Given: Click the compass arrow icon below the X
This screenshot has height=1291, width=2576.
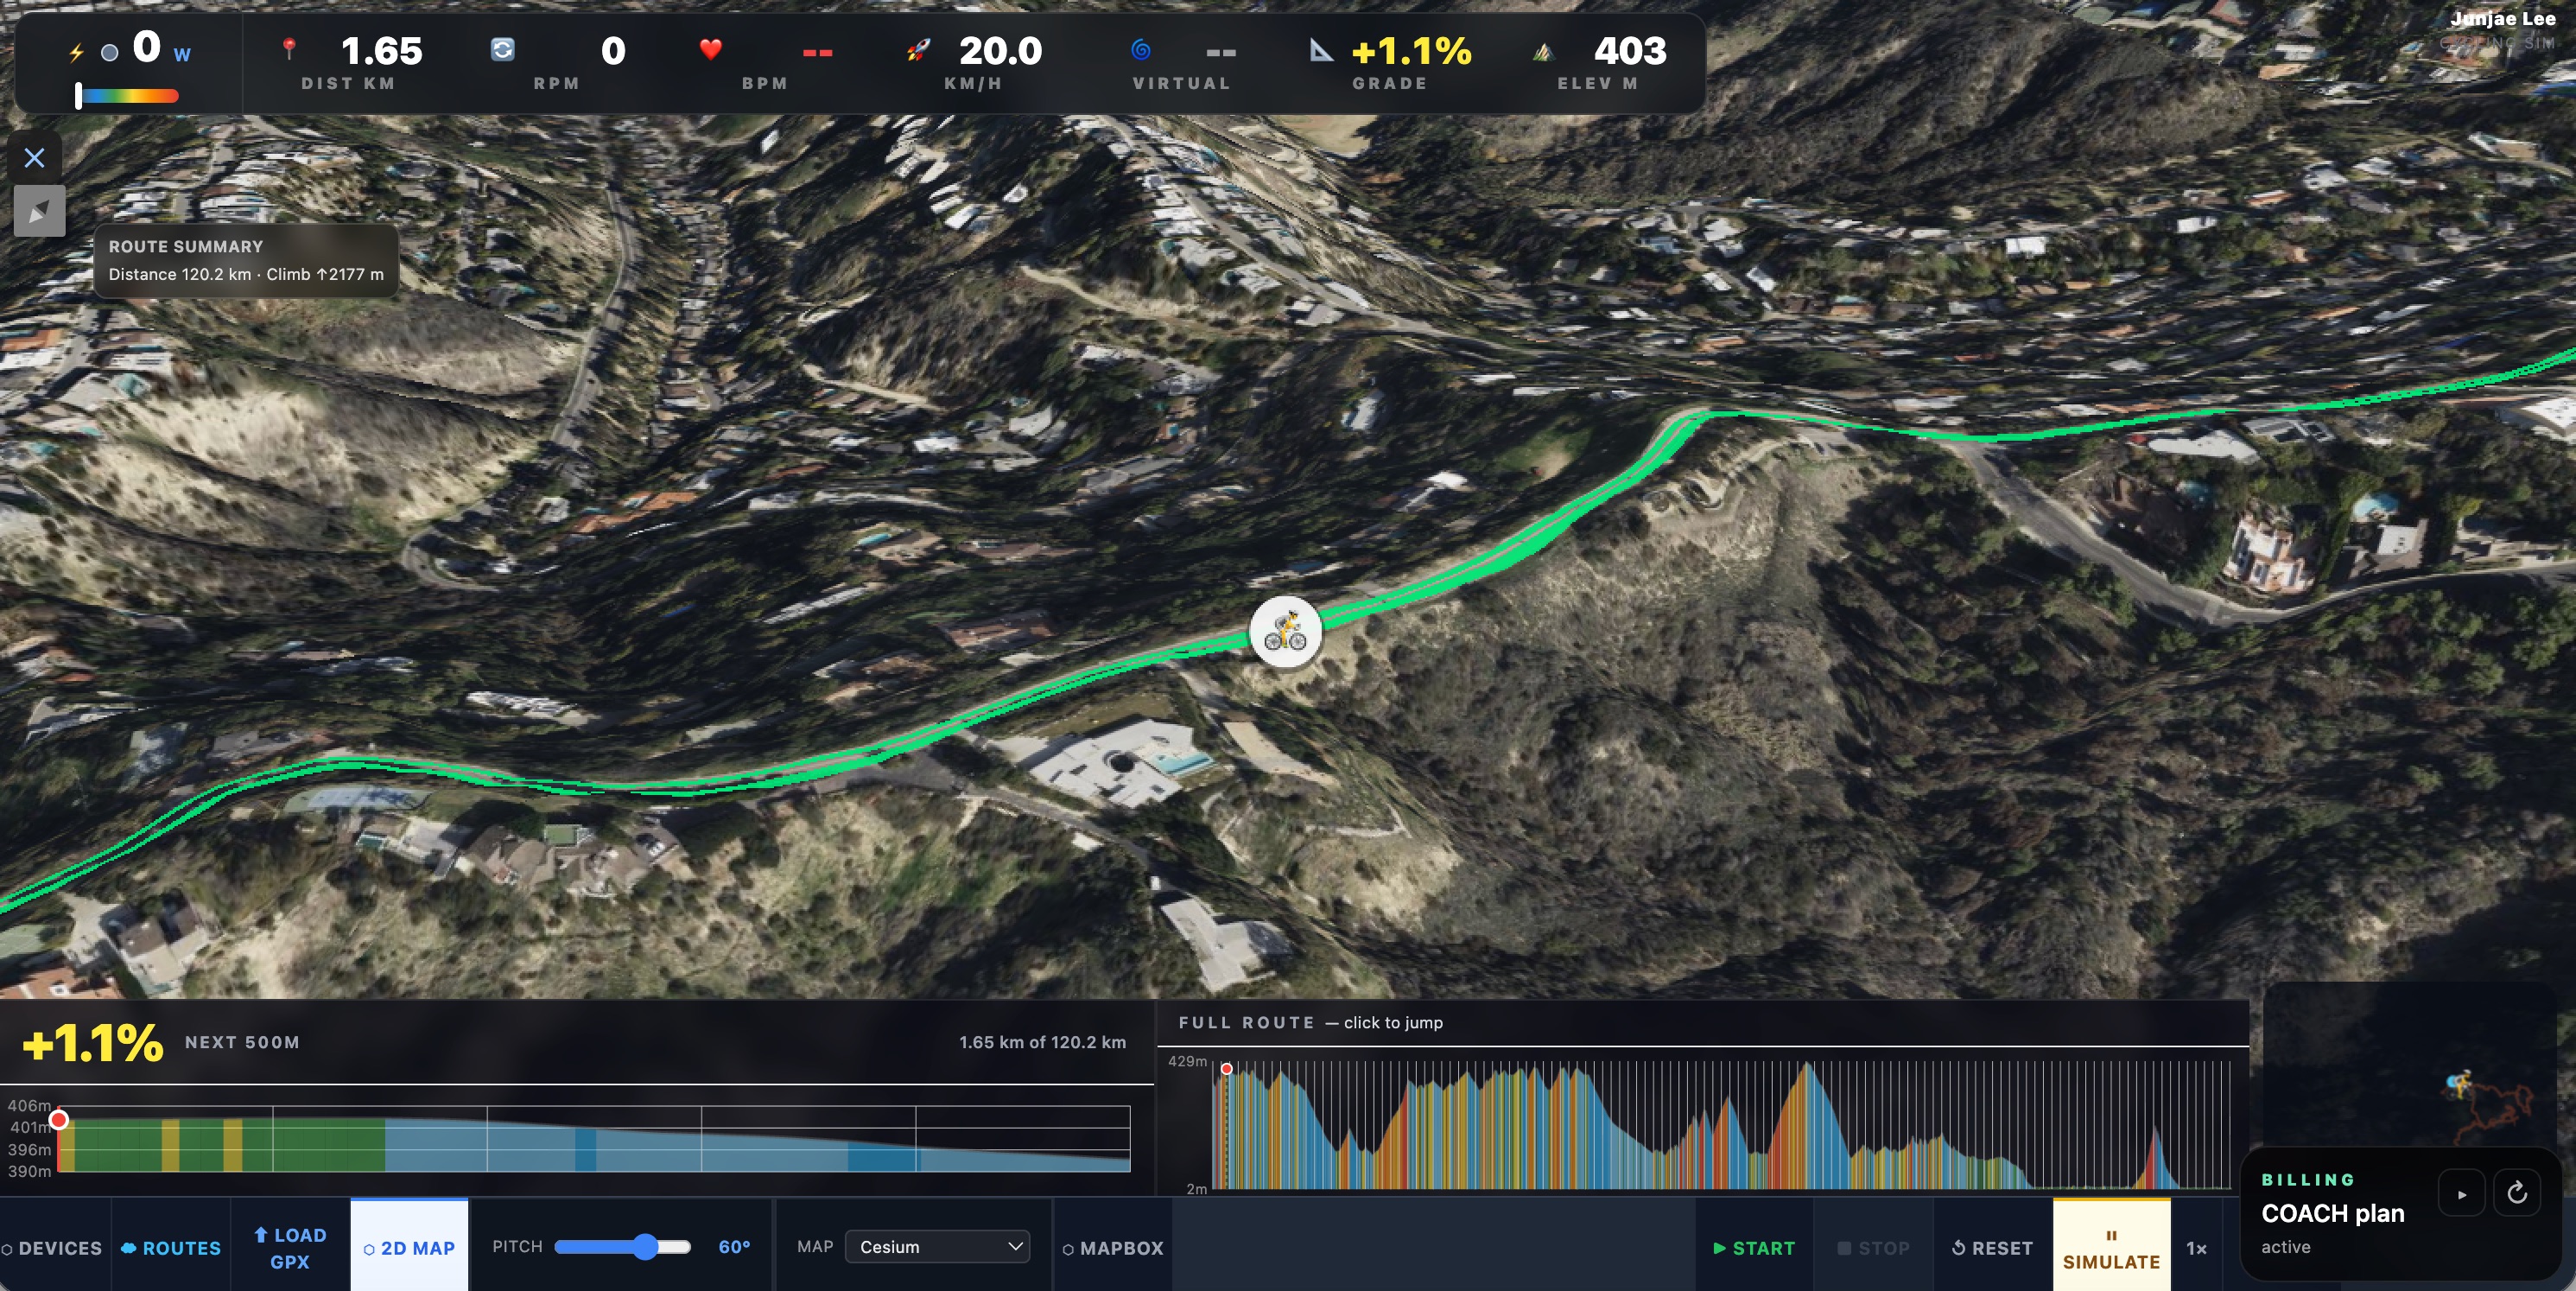Looking at the screenshot, I should click(x=39, y=211).
